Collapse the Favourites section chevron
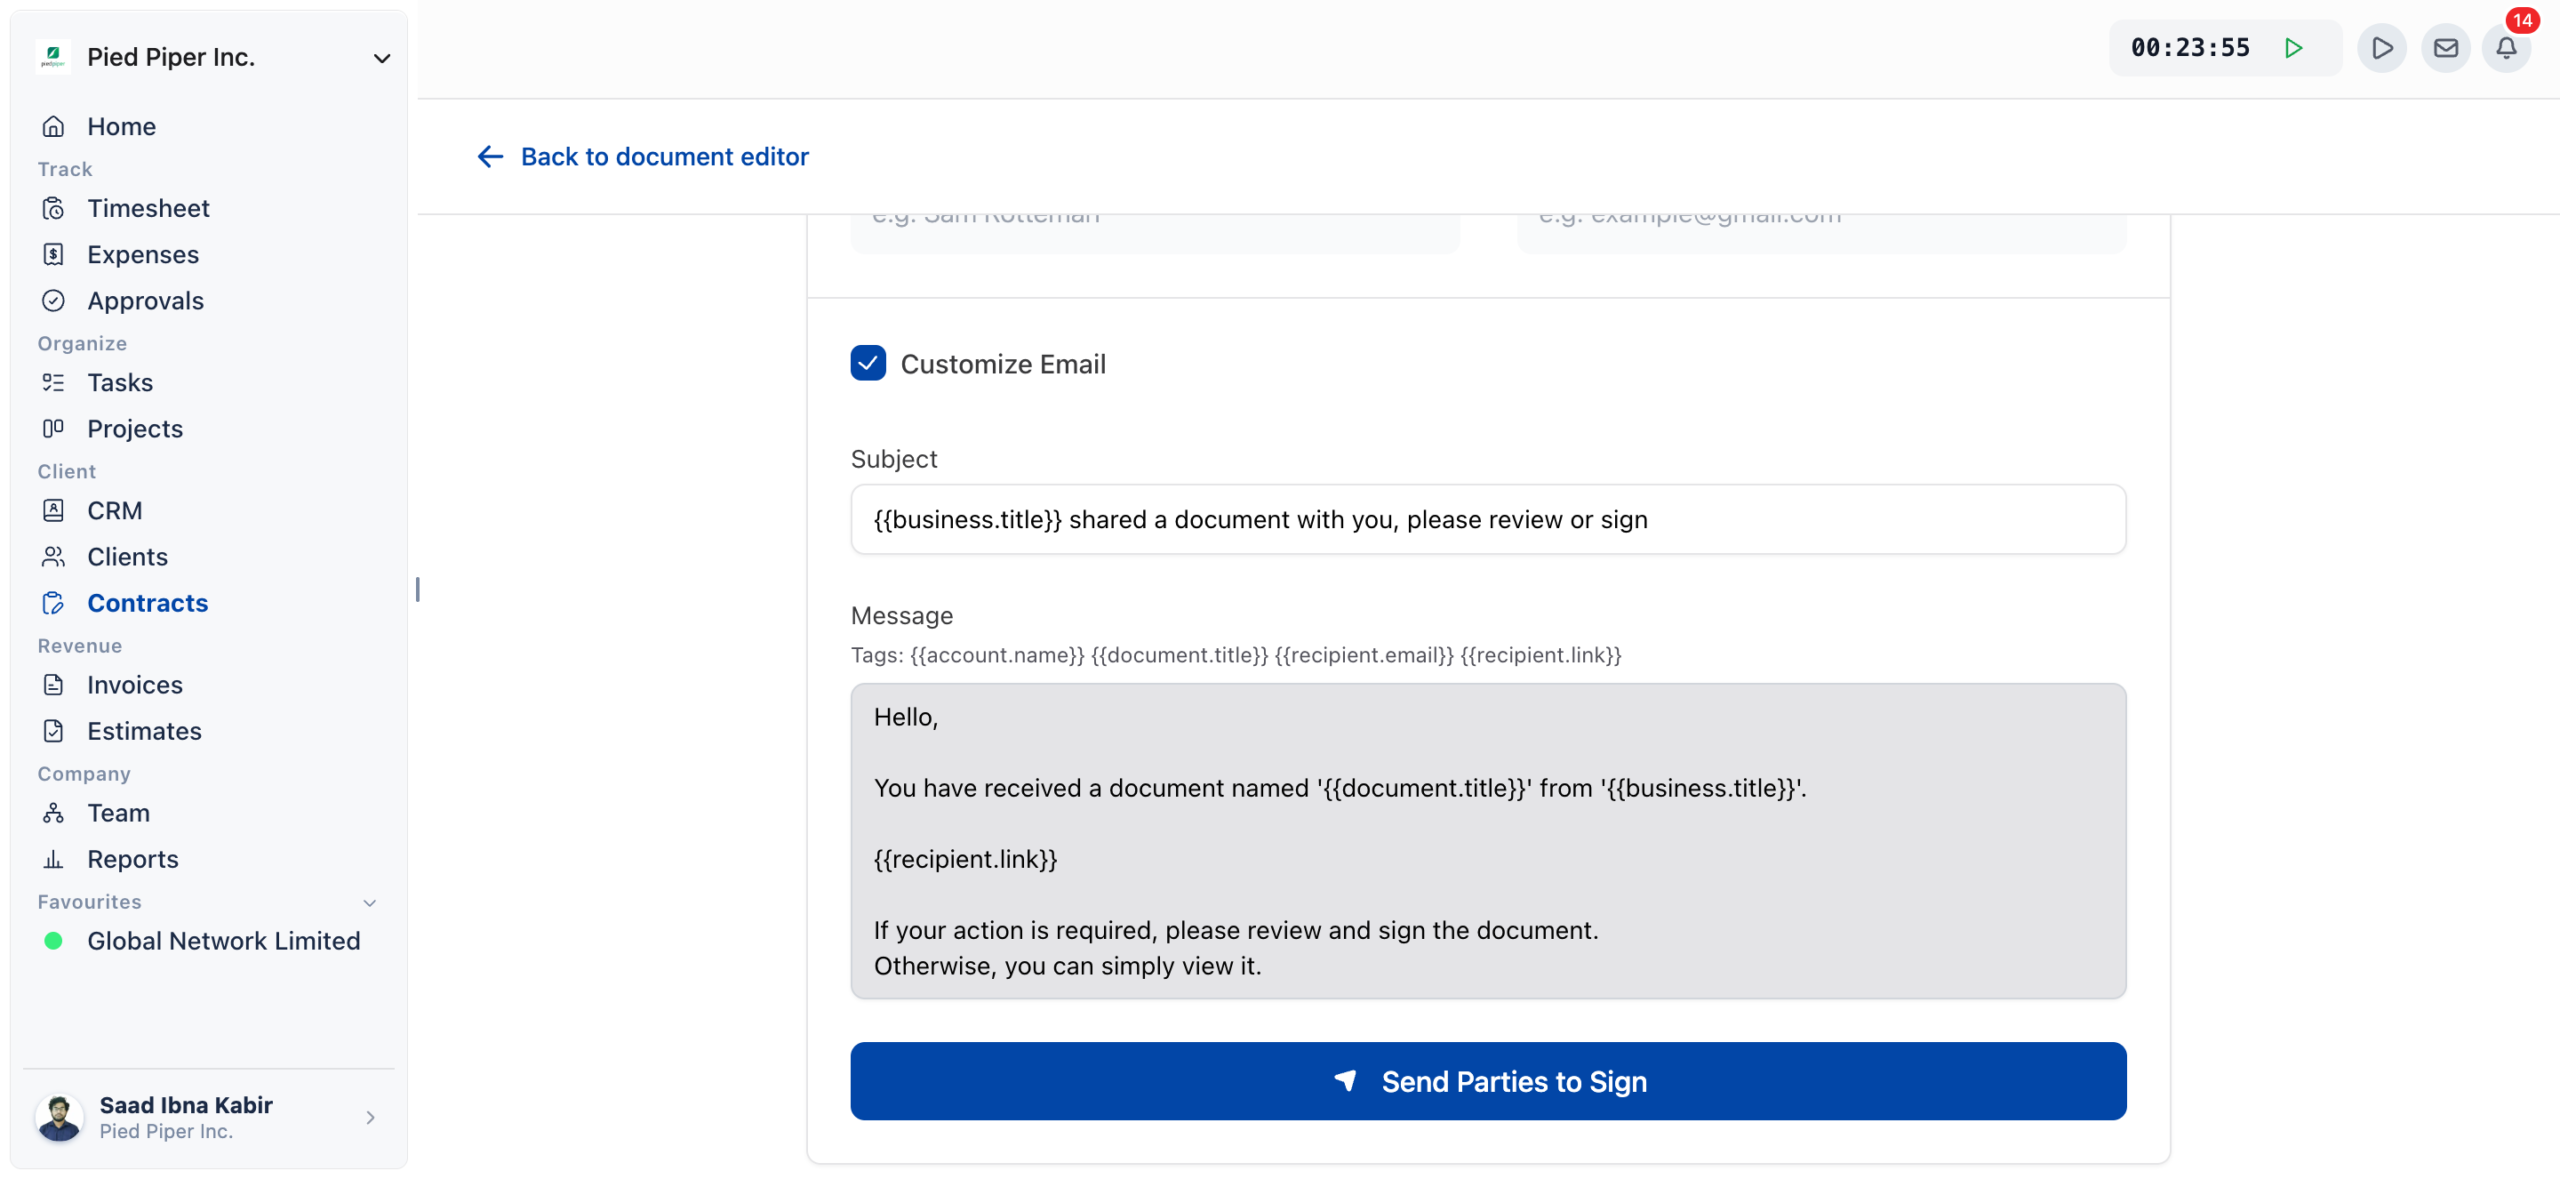 pyautogui.click(x=369, y=902)
